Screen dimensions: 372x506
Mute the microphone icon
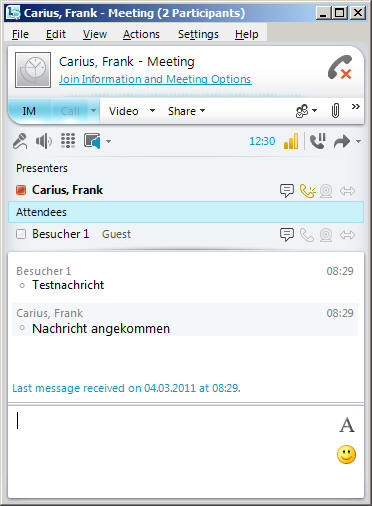[x=20, y=141]
